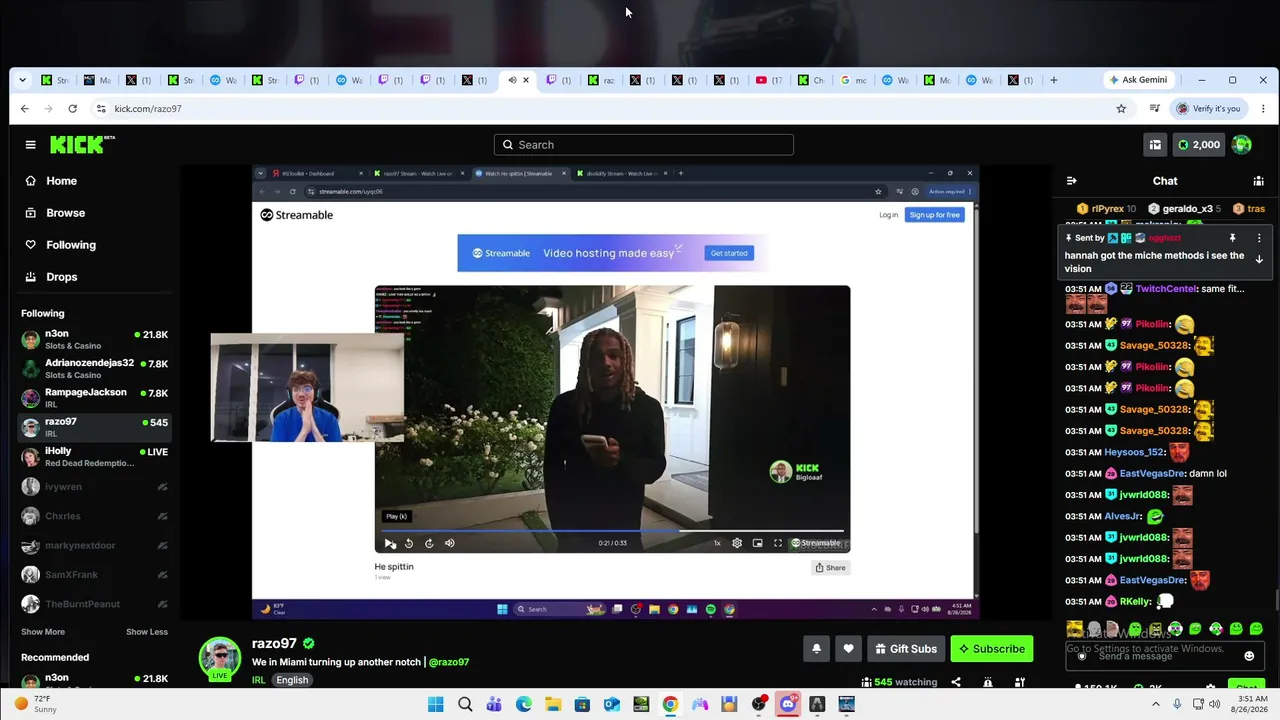This screenshot has width=1280, height=720.
Task: Open pinned message options three-dot menu
Action: point(1259,238)
